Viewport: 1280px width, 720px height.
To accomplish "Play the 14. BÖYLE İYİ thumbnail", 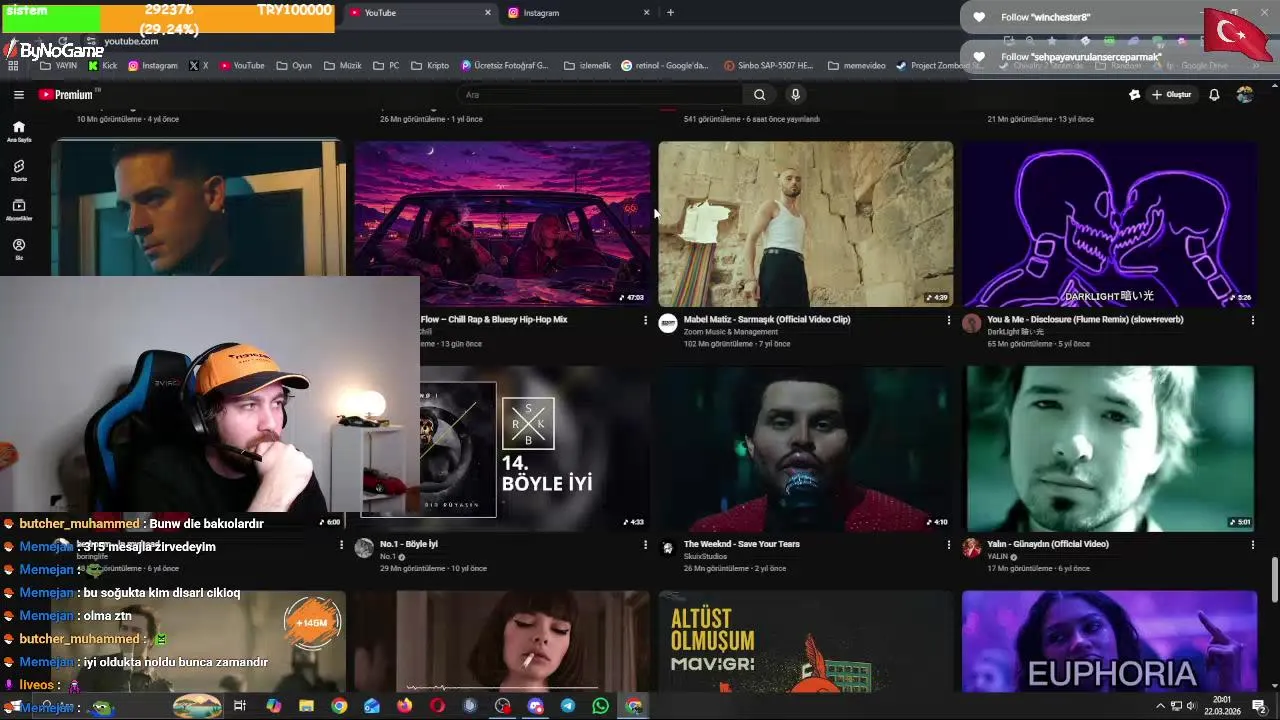I will pos(535,449).
